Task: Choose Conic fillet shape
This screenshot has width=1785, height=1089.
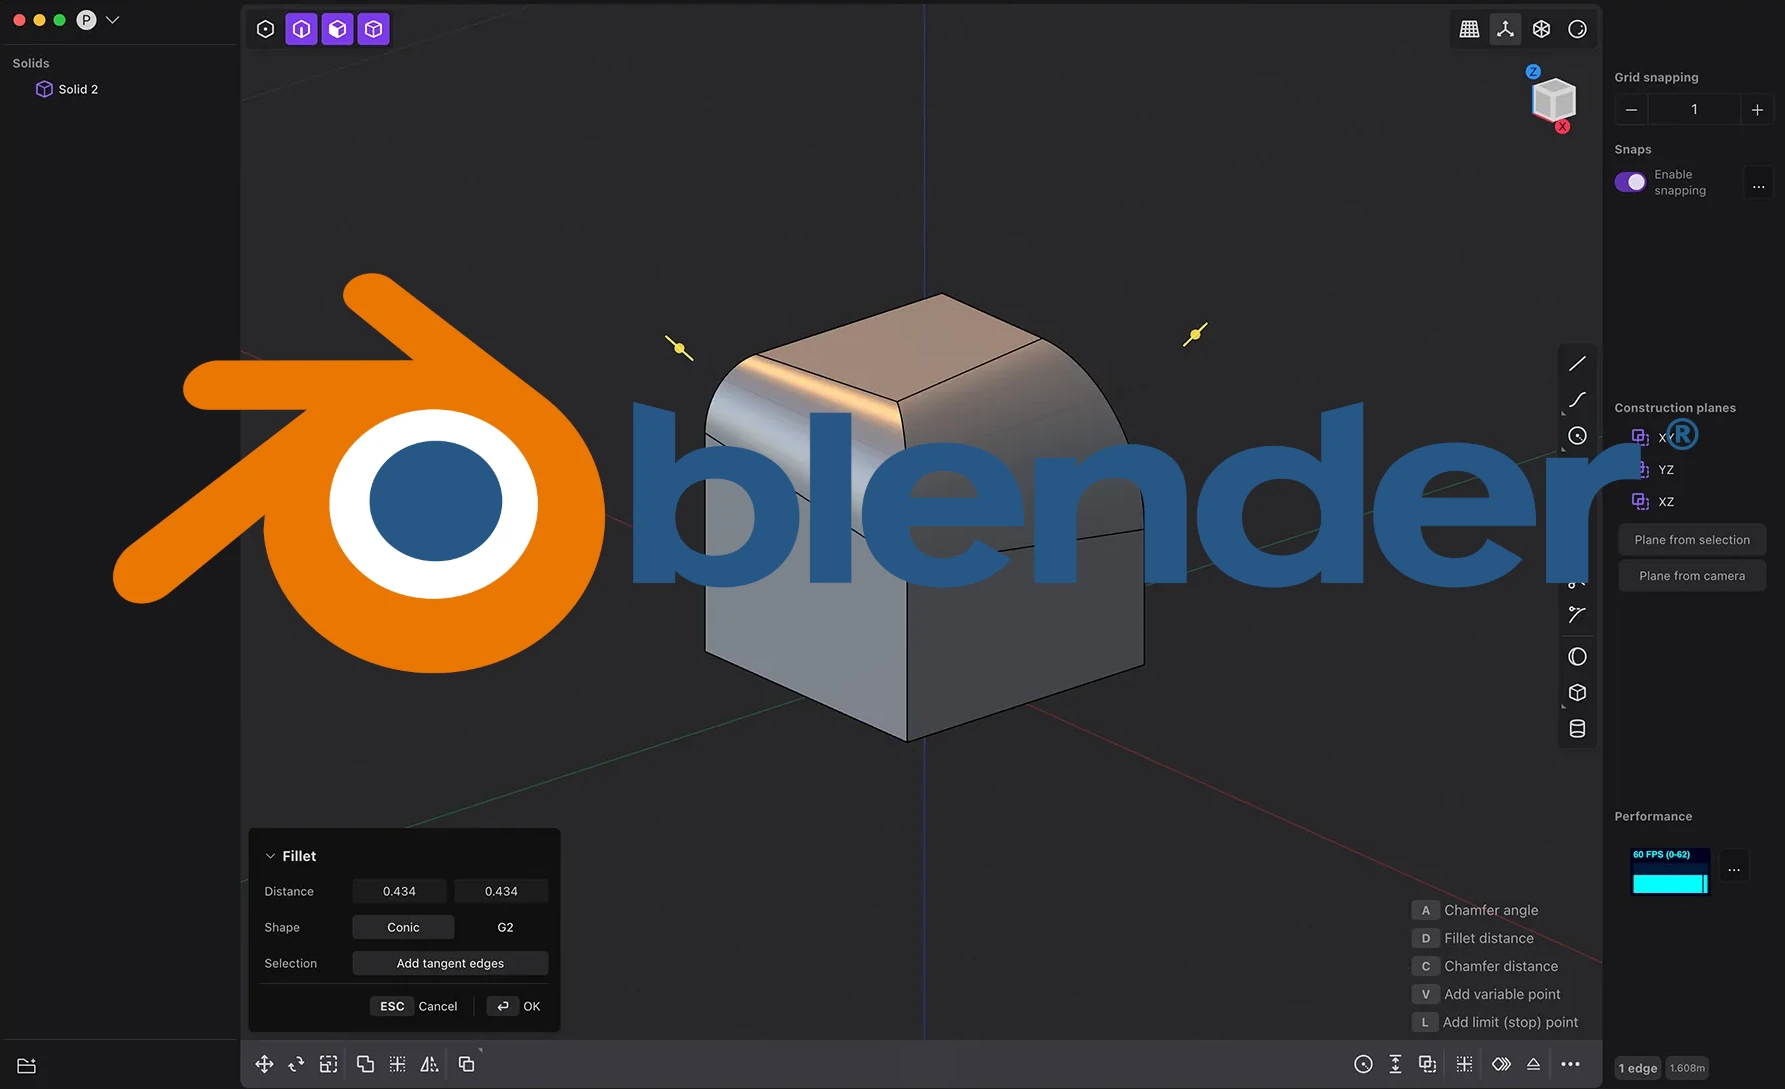Action: pos(403,927)
